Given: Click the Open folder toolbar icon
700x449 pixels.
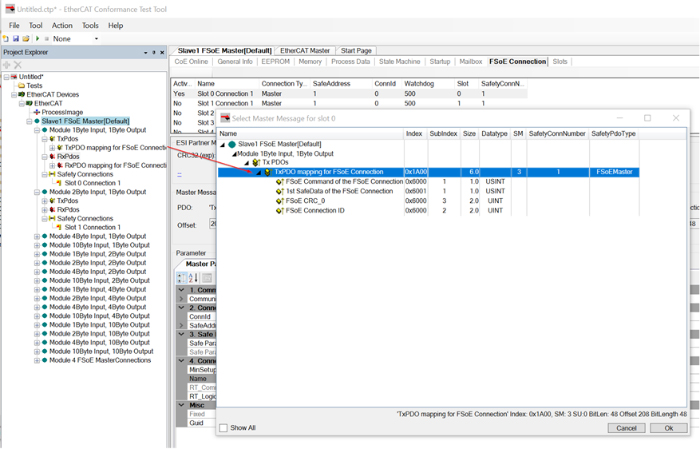Looking at the screenshot, I should pos(26,39).
